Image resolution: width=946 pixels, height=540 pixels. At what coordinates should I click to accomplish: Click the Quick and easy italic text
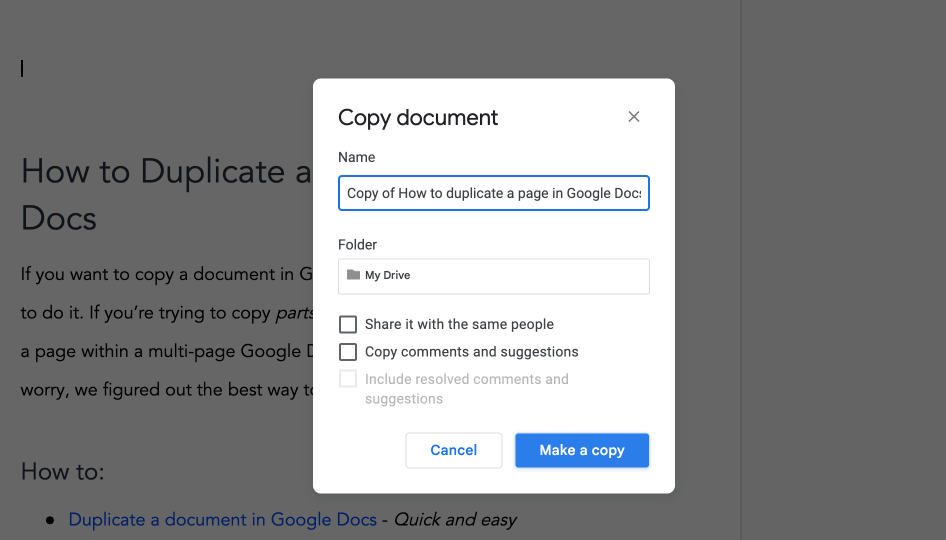[x=455, y=519]
